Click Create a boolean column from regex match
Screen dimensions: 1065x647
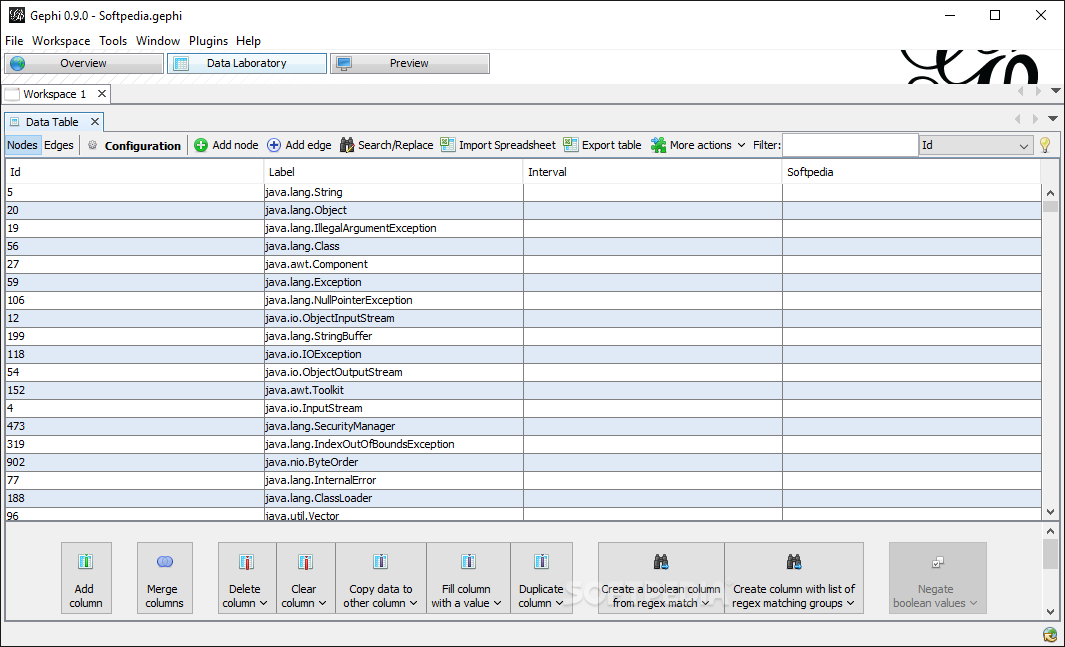(661, 578)
